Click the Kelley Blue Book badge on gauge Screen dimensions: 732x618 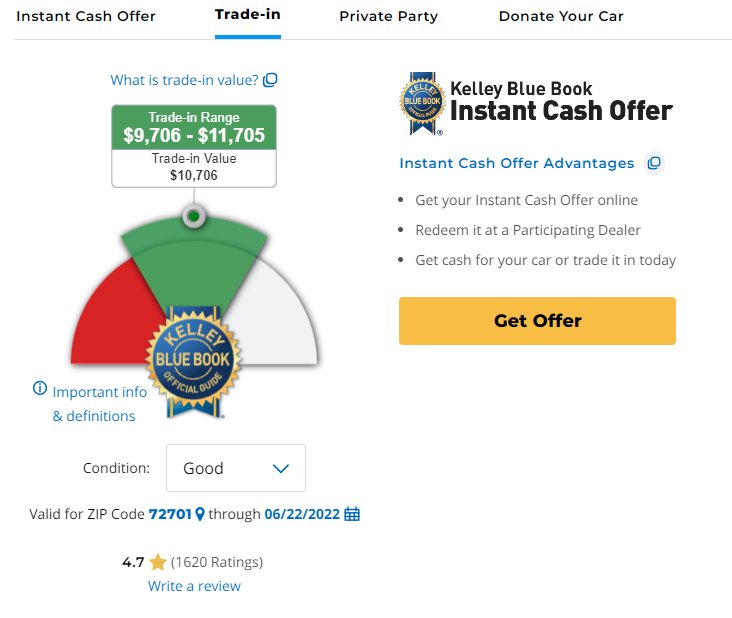pos(193,361)
